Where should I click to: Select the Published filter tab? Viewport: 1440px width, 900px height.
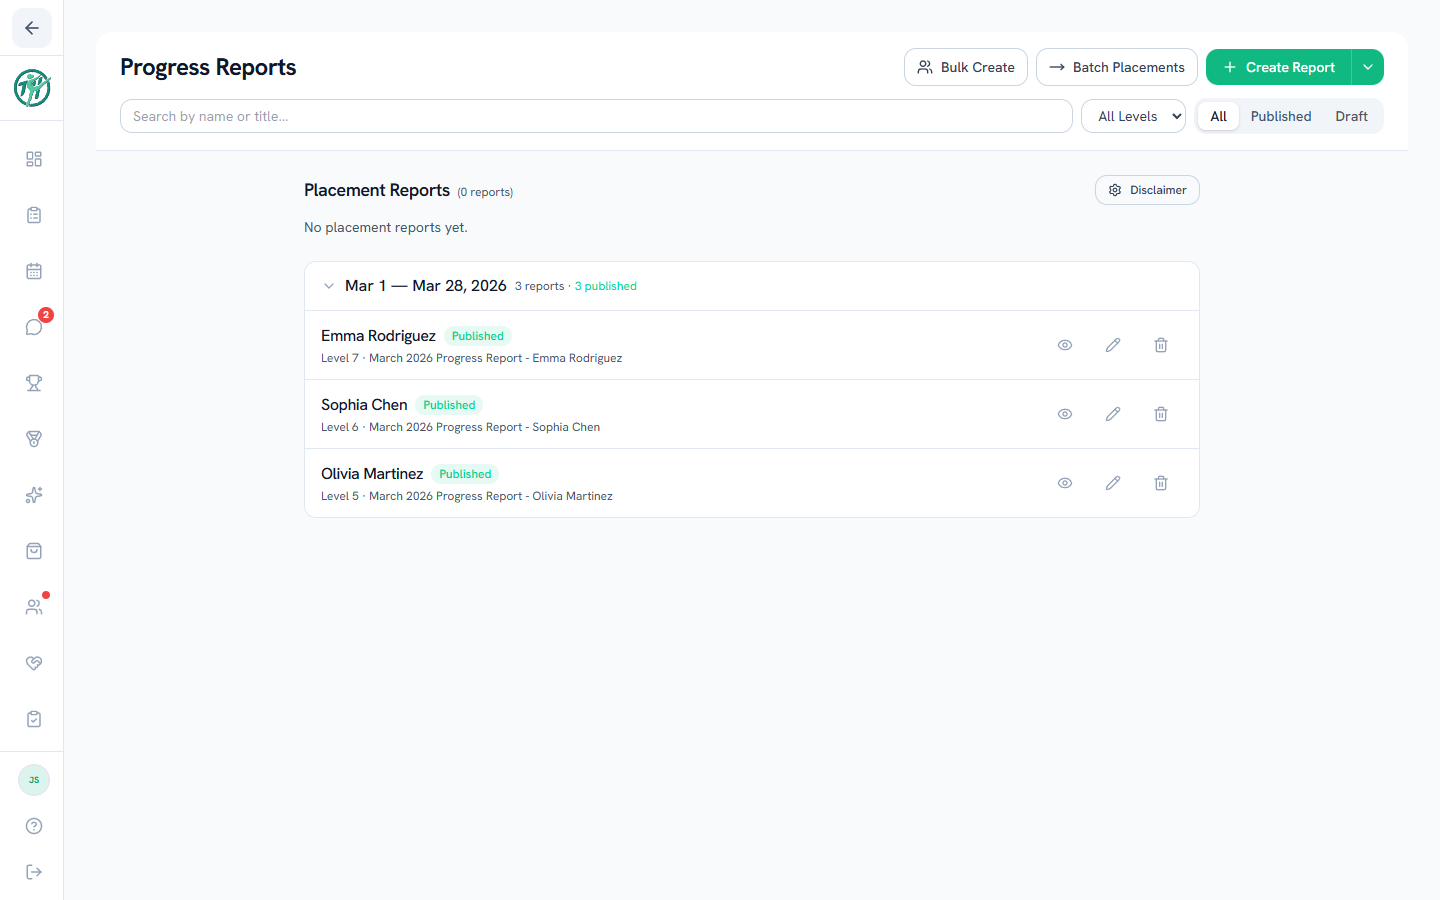[1280, 116]
